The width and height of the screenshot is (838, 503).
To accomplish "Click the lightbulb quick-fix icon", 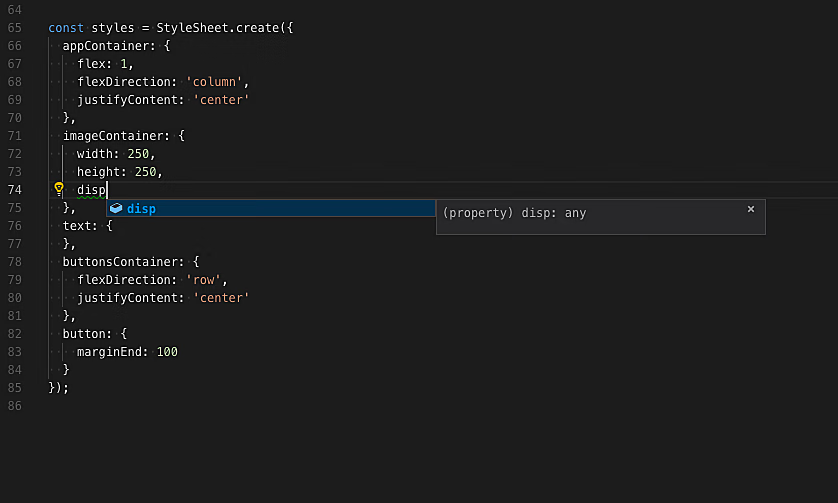I will pyautogui.click(x=59, y=189).
